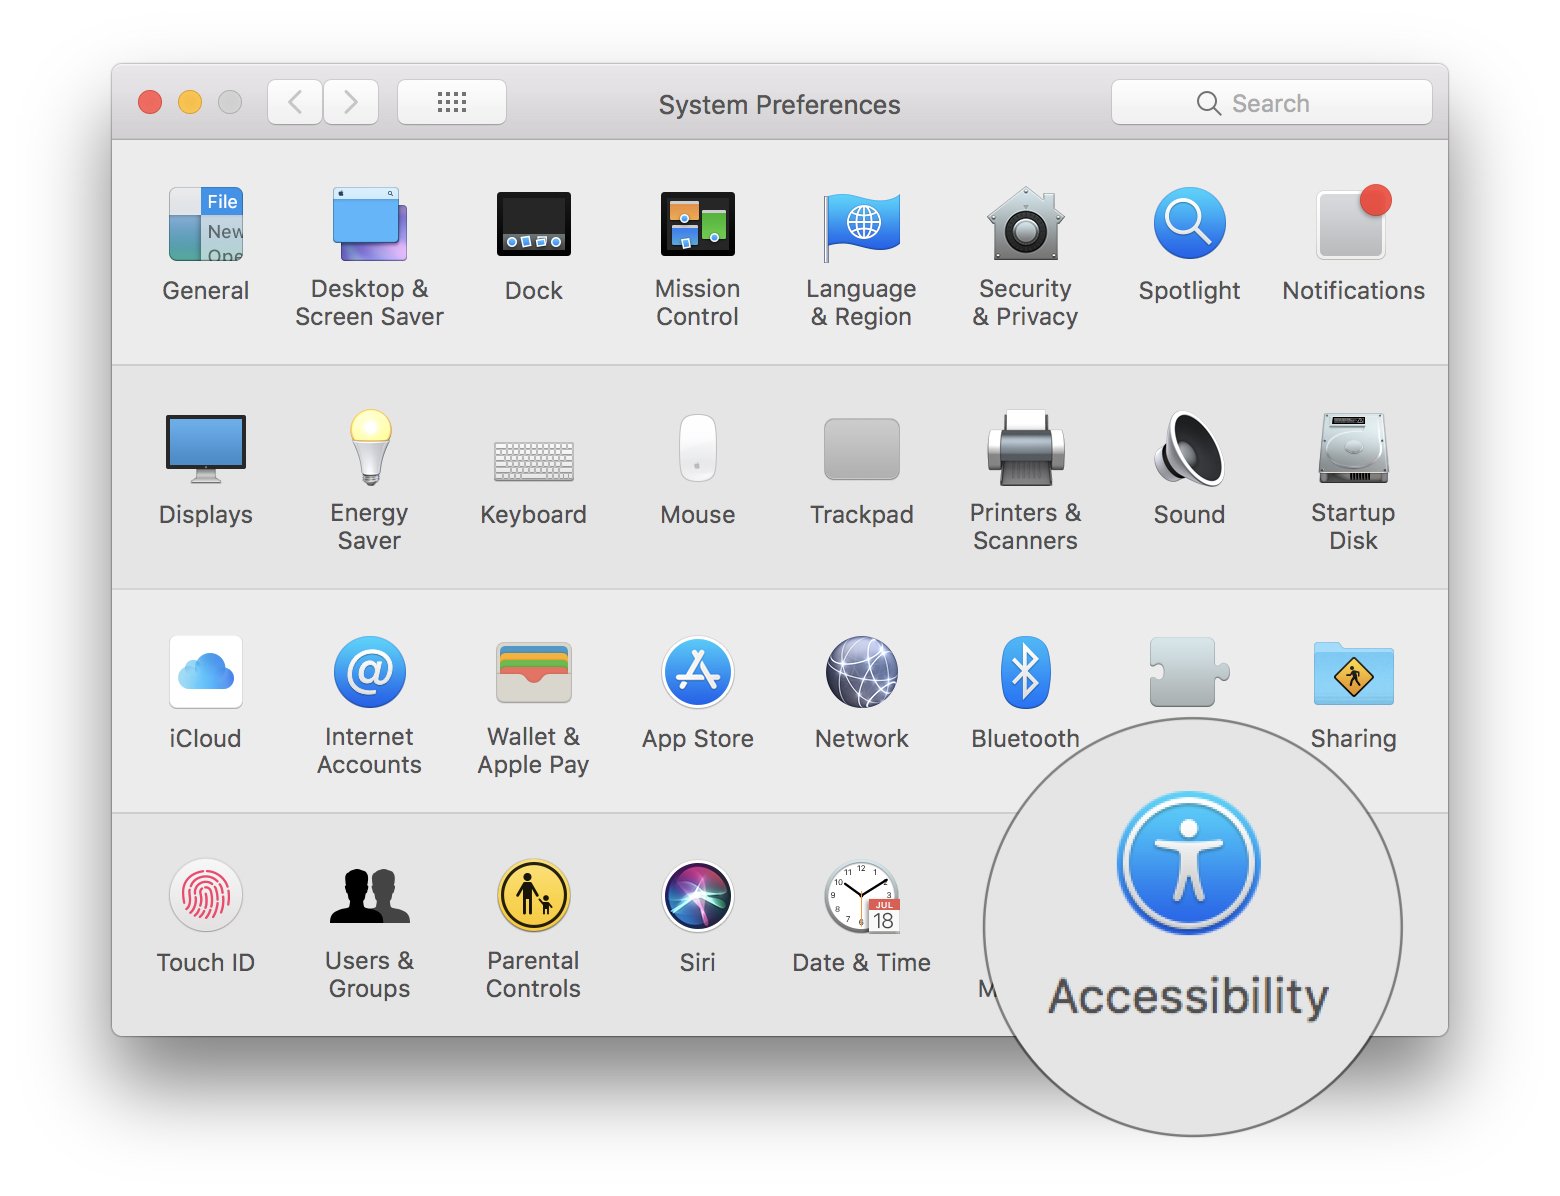Launch Siri preferences pane
This screenshot has width=1560, height=1196.
coord(697,898)
